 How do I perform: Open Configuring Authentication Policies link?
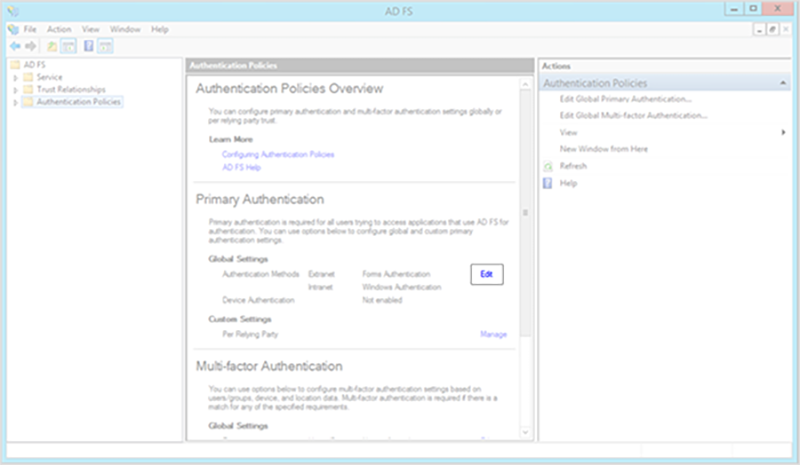point(278,154)
